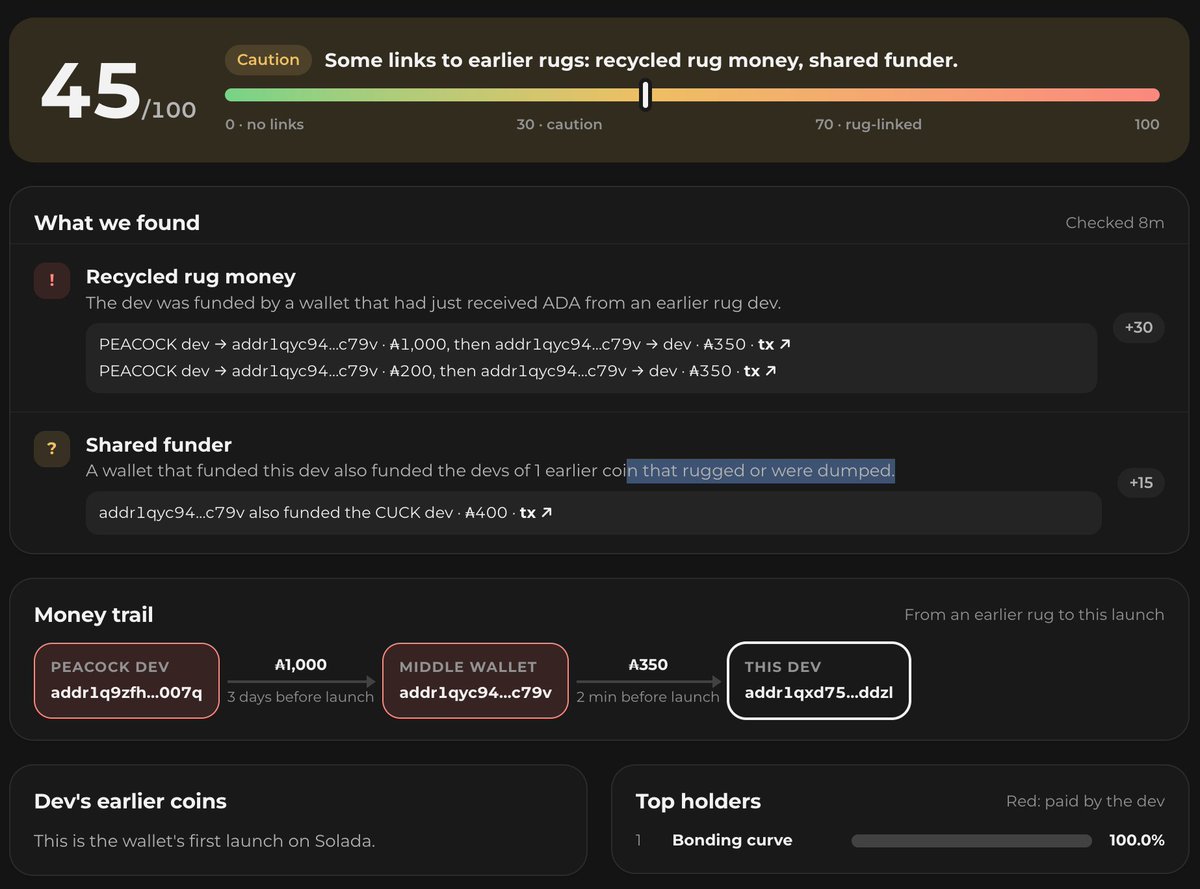
Task: Click the 'Money trail' heading
Action: [94, 615]
